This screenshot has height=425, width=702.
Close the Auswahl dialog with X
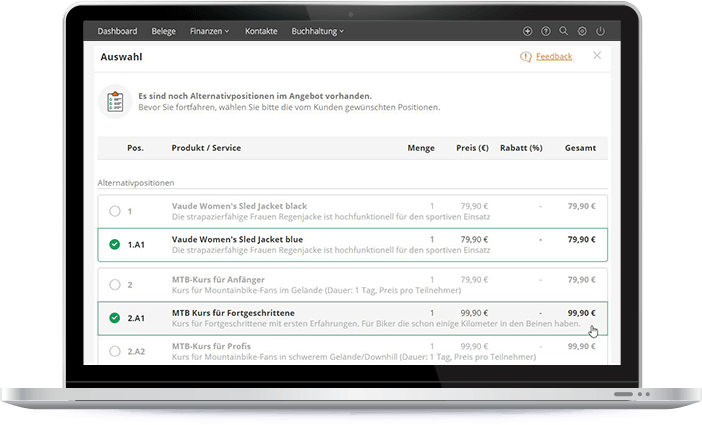point(597,56)
